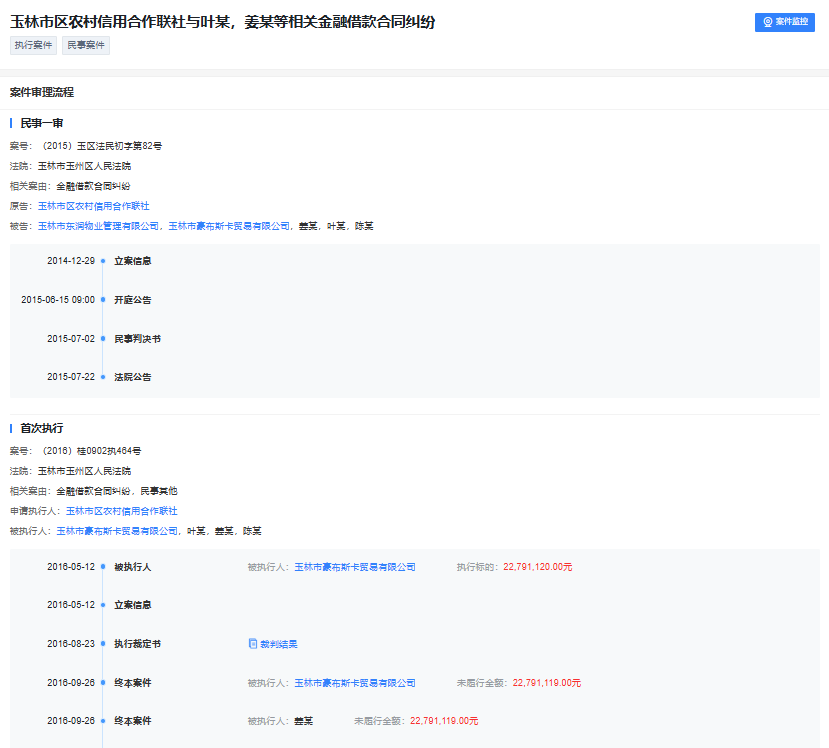Click the timeline dot for 立案信息 2014-12-29
829x748 pixels.
click(x=103, y=261)
